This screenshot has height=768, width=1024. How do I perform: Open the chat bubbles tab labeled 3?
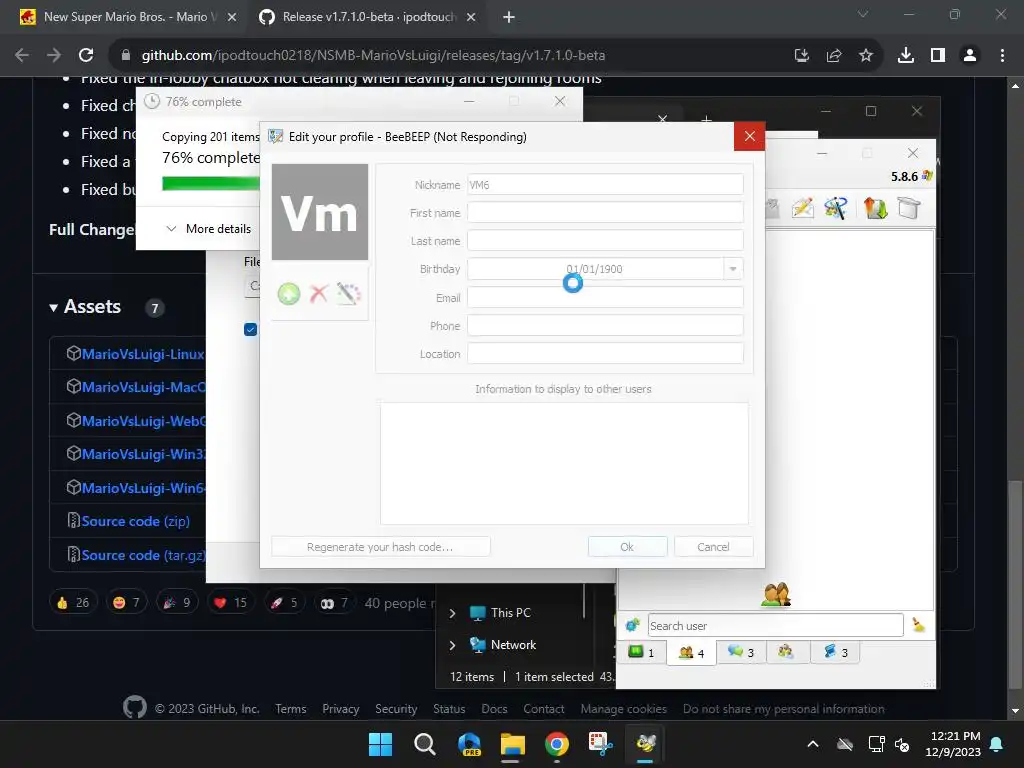point(741,652)
